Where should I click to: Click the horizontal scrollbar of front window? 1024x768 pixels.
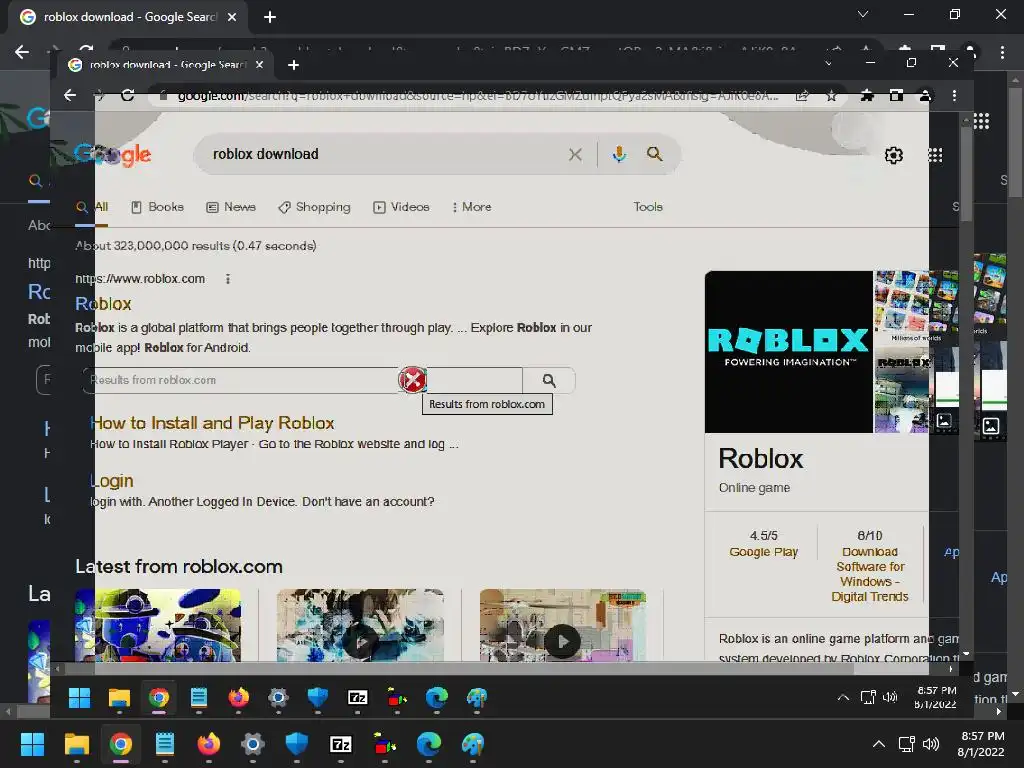click(x=457, y=669)
